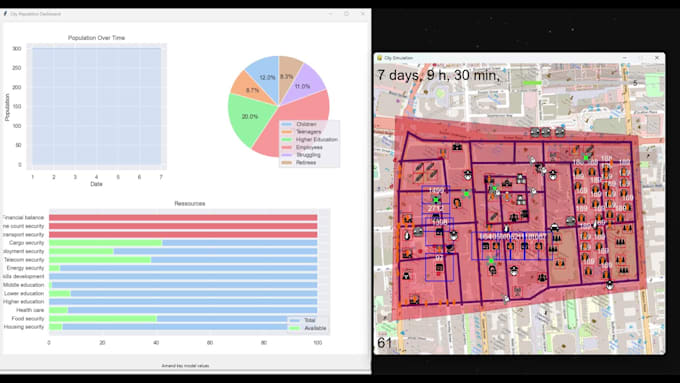Select the taxi car icon on the map
Screen dimensions: 680x383
(x=554, y=227)
